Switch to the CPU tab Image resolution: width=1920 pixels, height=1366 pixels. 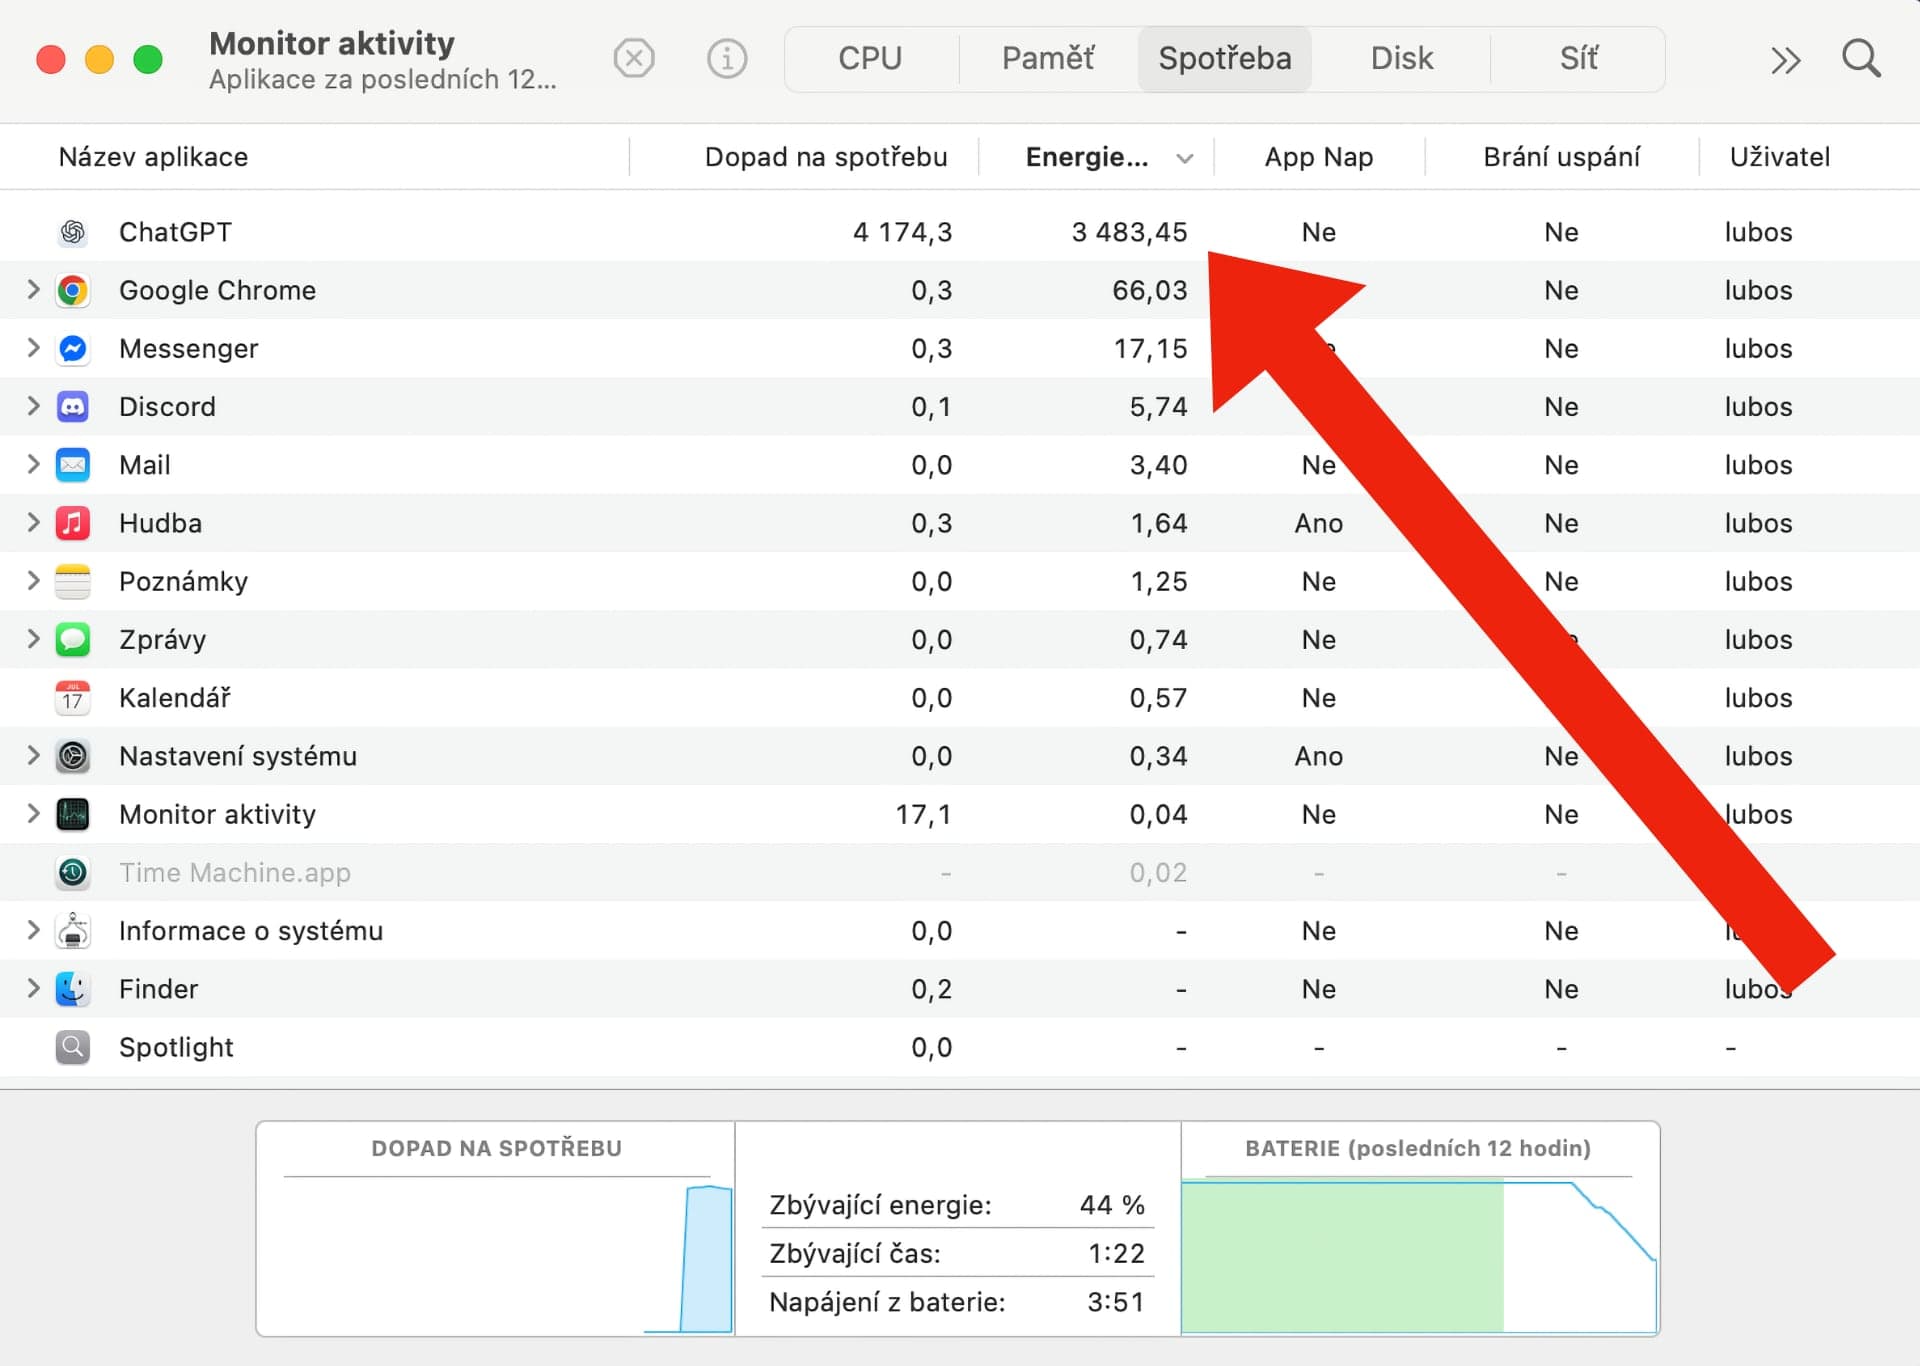(870, 59)
